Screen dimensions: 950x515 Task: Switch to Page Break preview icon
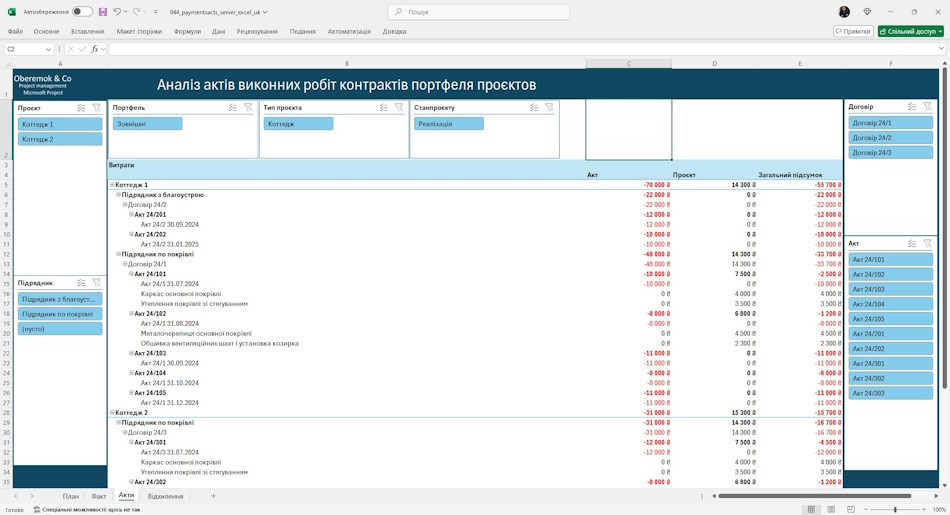click(851, 510)
